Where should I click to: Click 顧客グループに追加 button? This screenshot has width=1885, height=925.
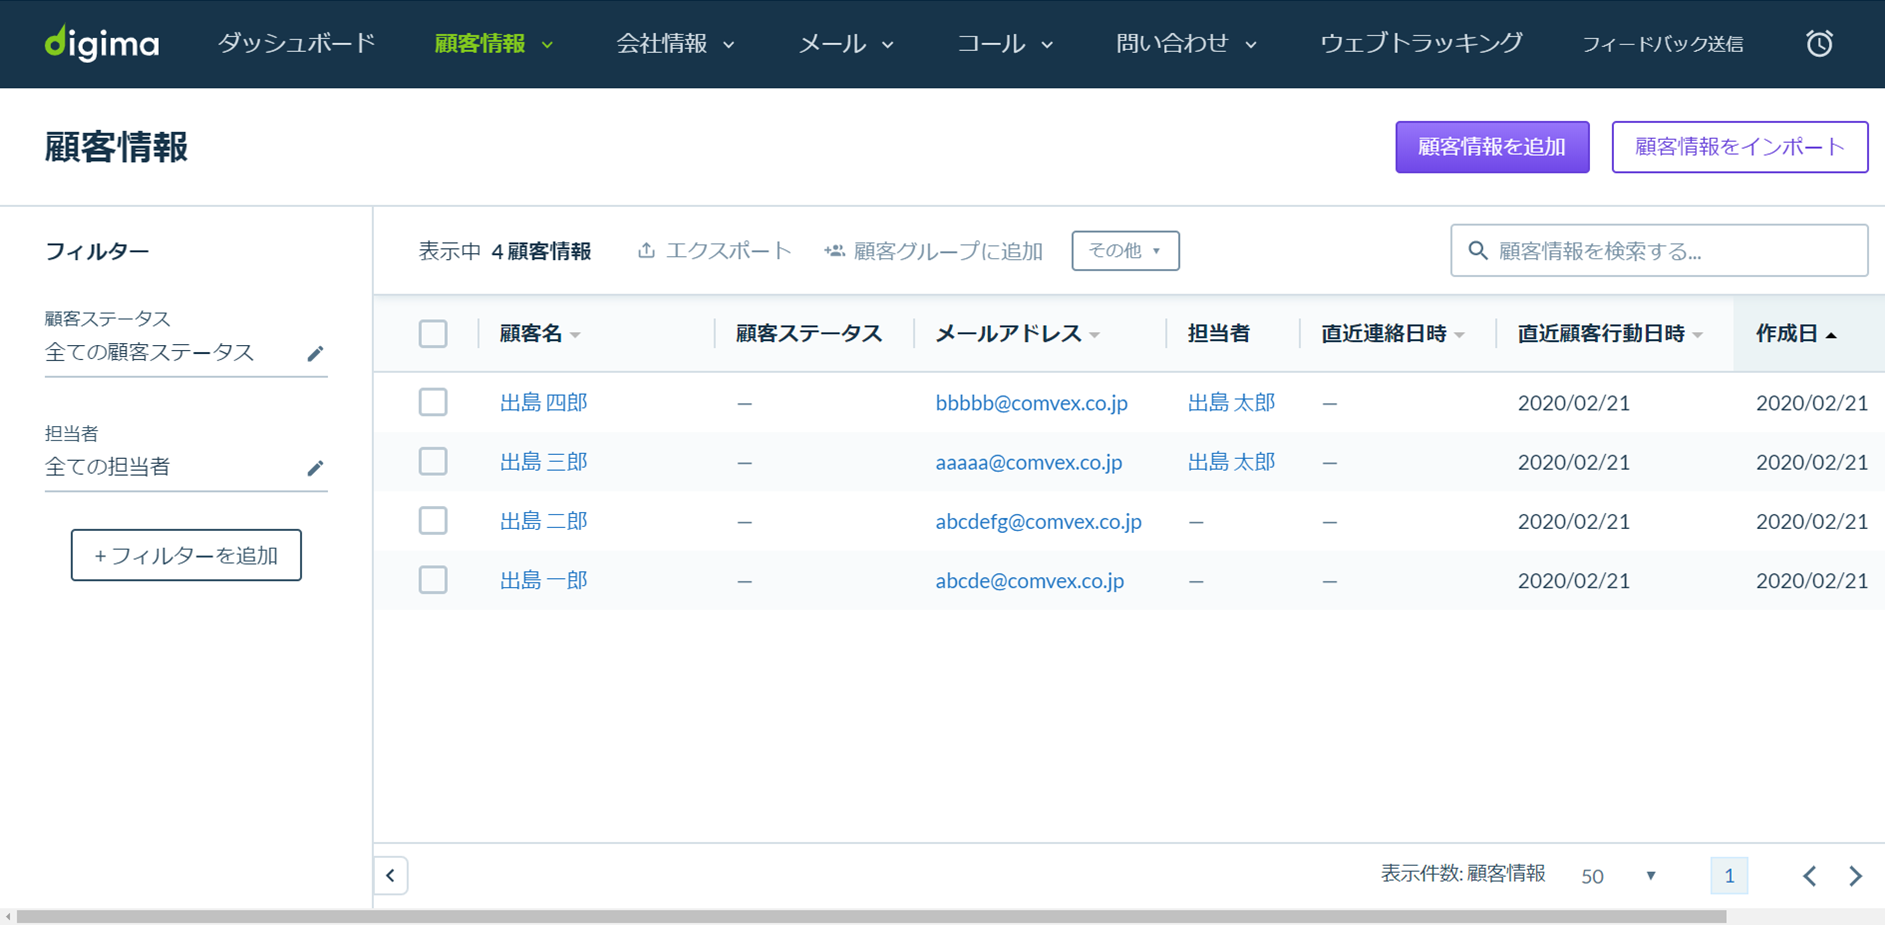(x=933, y=251)
